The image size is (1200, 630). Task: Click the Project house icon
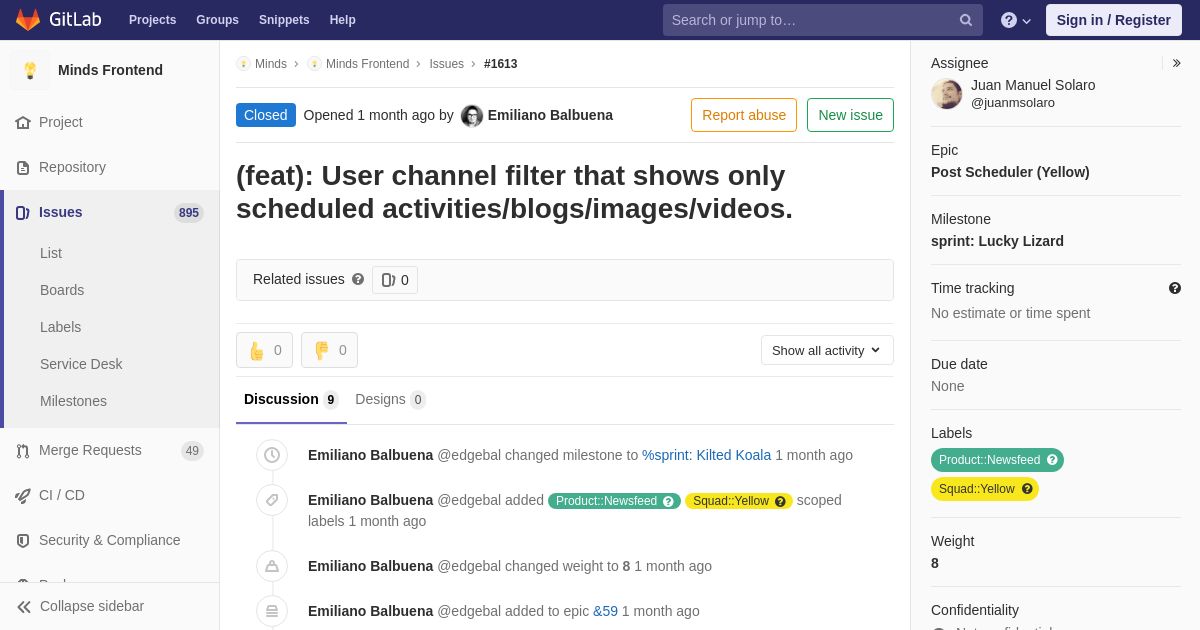tap(23, 122)
